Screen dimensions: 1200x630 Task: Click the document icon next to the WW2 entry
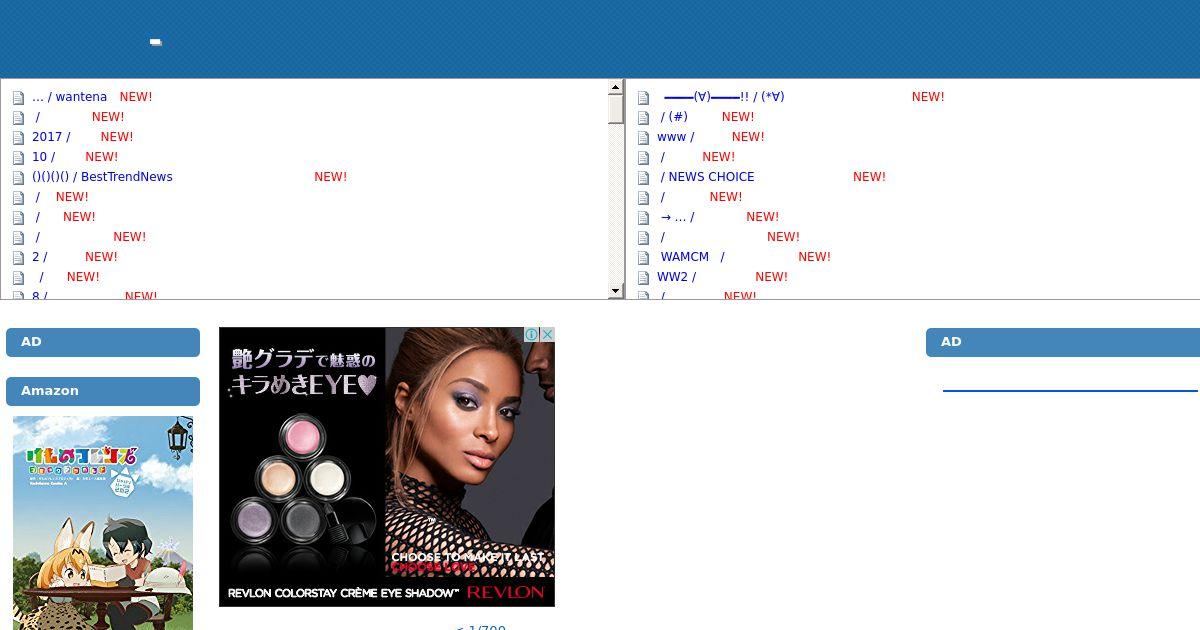(644, 278)
